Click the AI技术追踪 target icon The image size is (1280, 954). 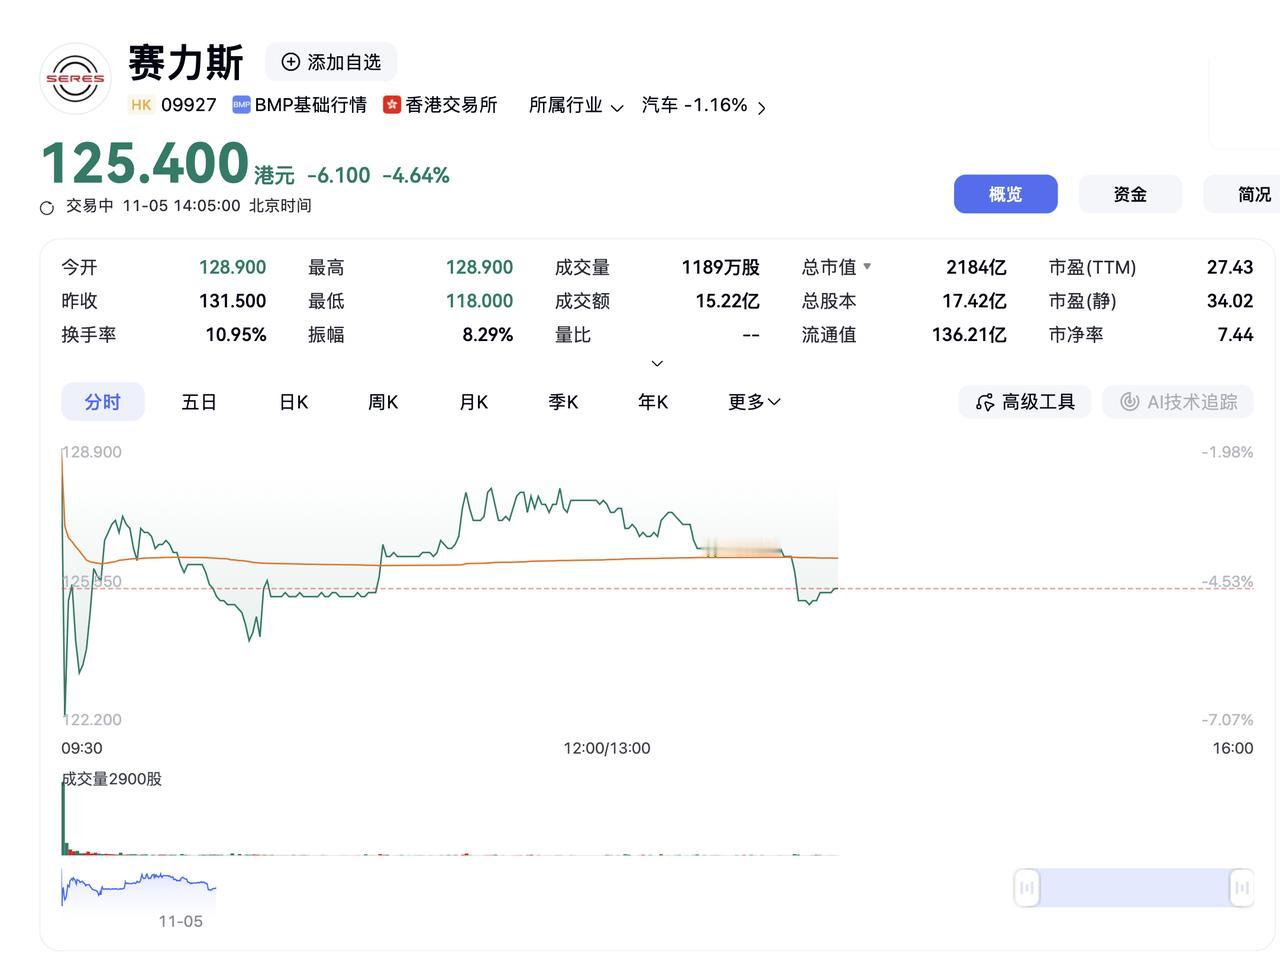1129,401
